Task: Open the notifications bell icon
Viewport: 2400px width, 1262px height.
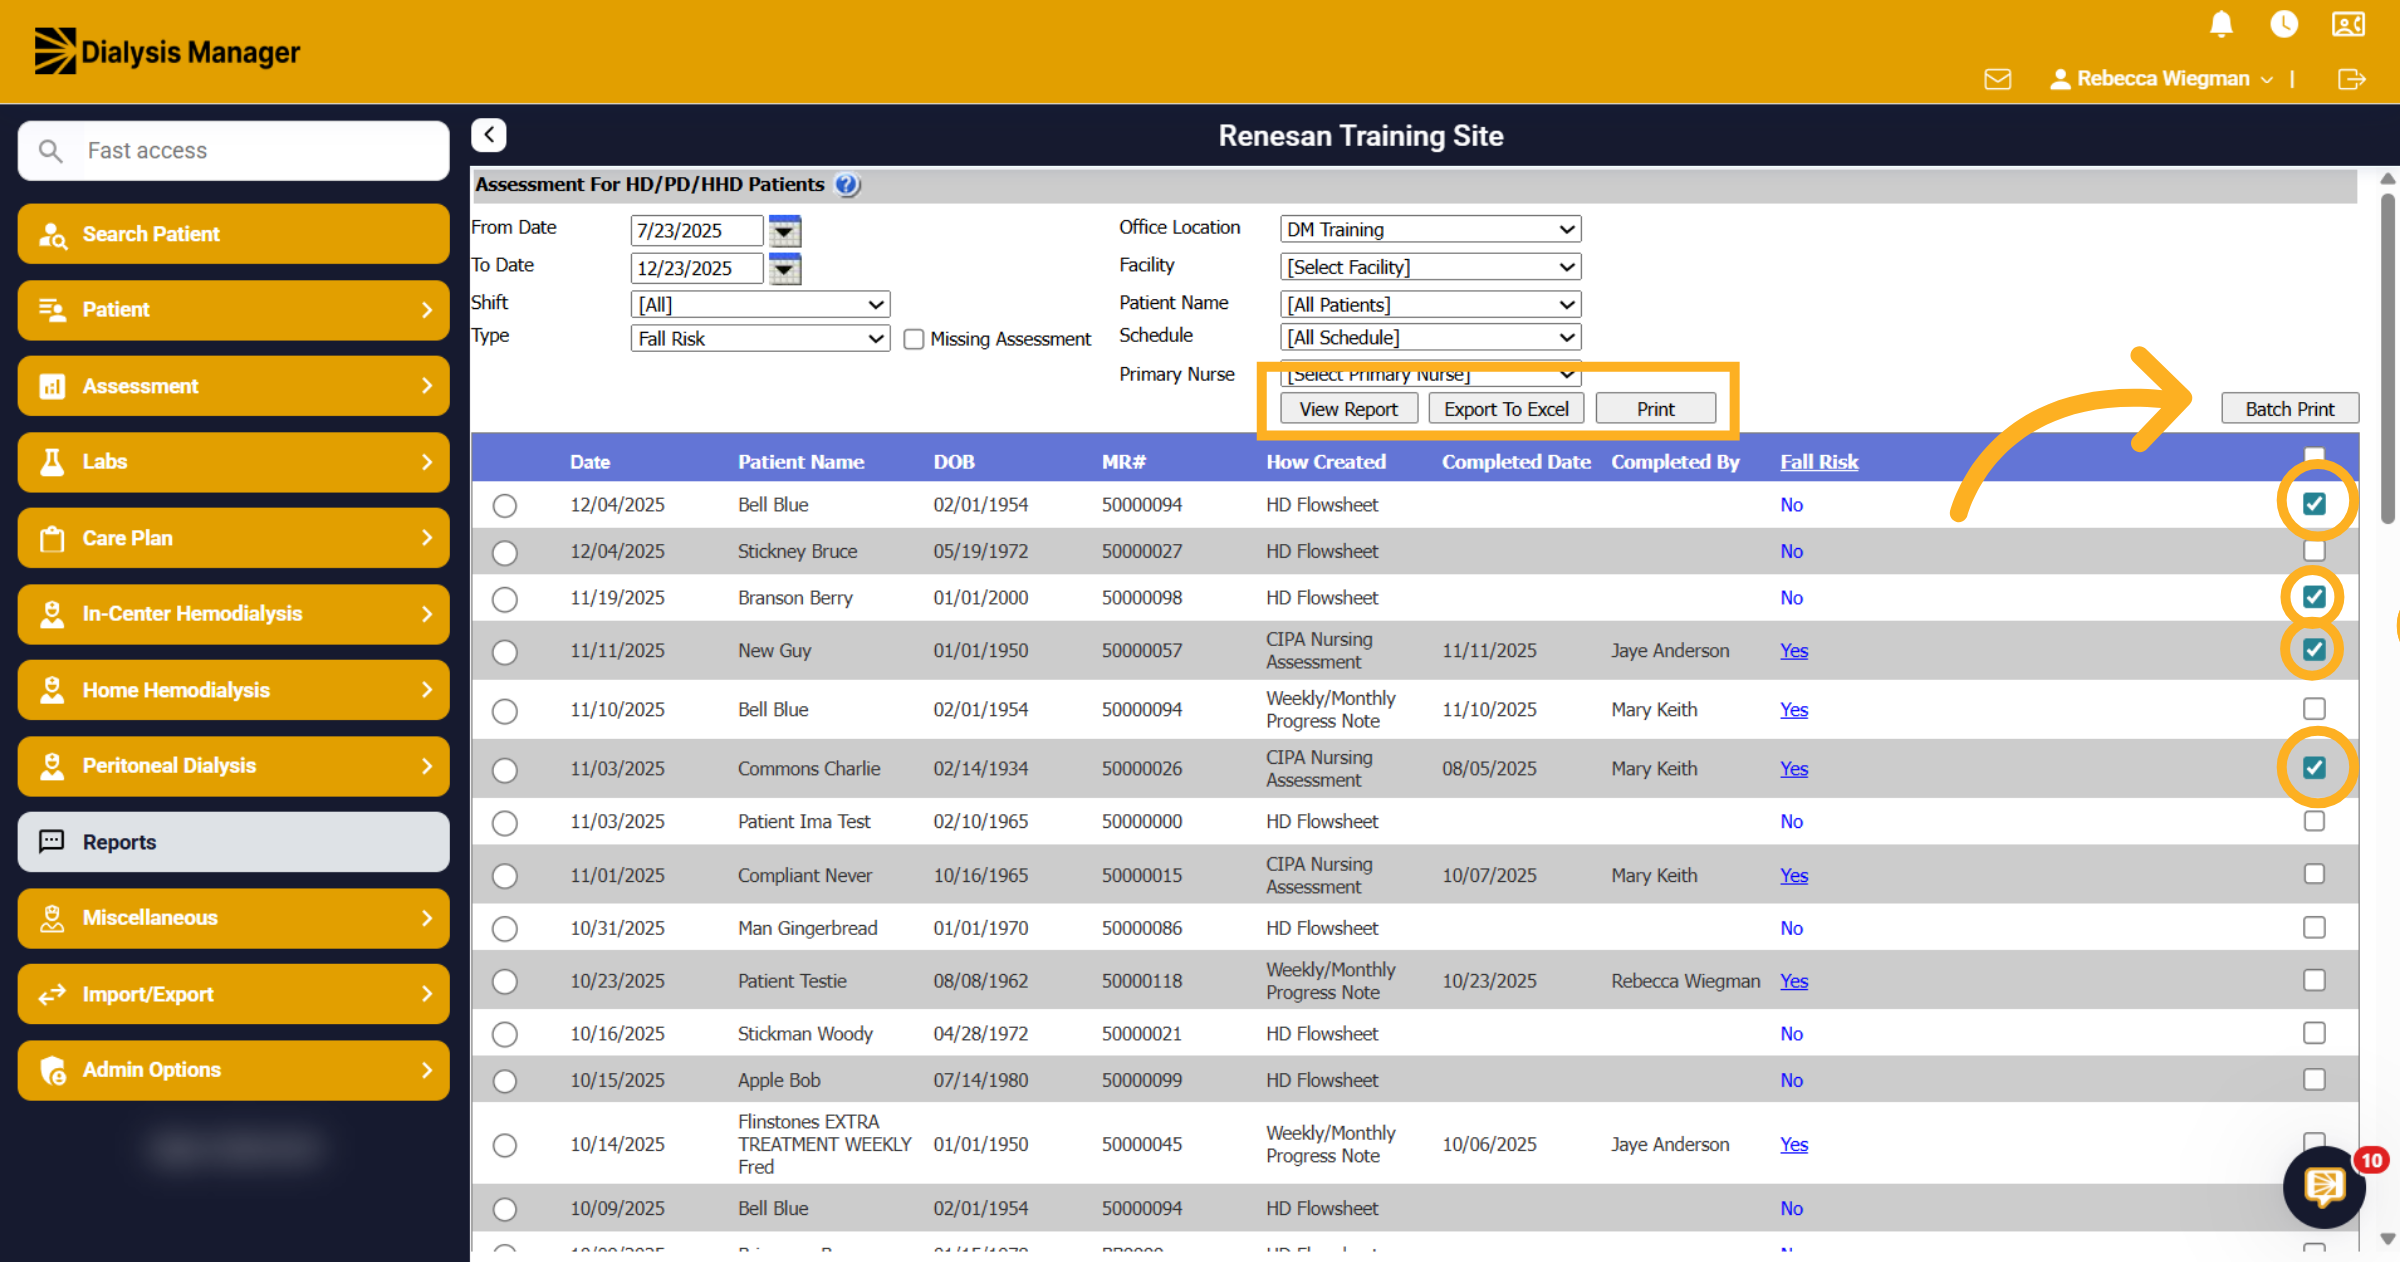Action: 2221,24
